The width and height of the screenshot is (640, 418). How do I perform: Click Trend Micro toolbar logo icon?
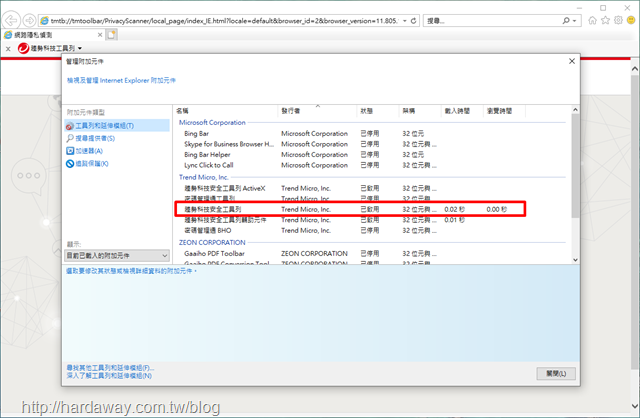[x=23, y=48]
